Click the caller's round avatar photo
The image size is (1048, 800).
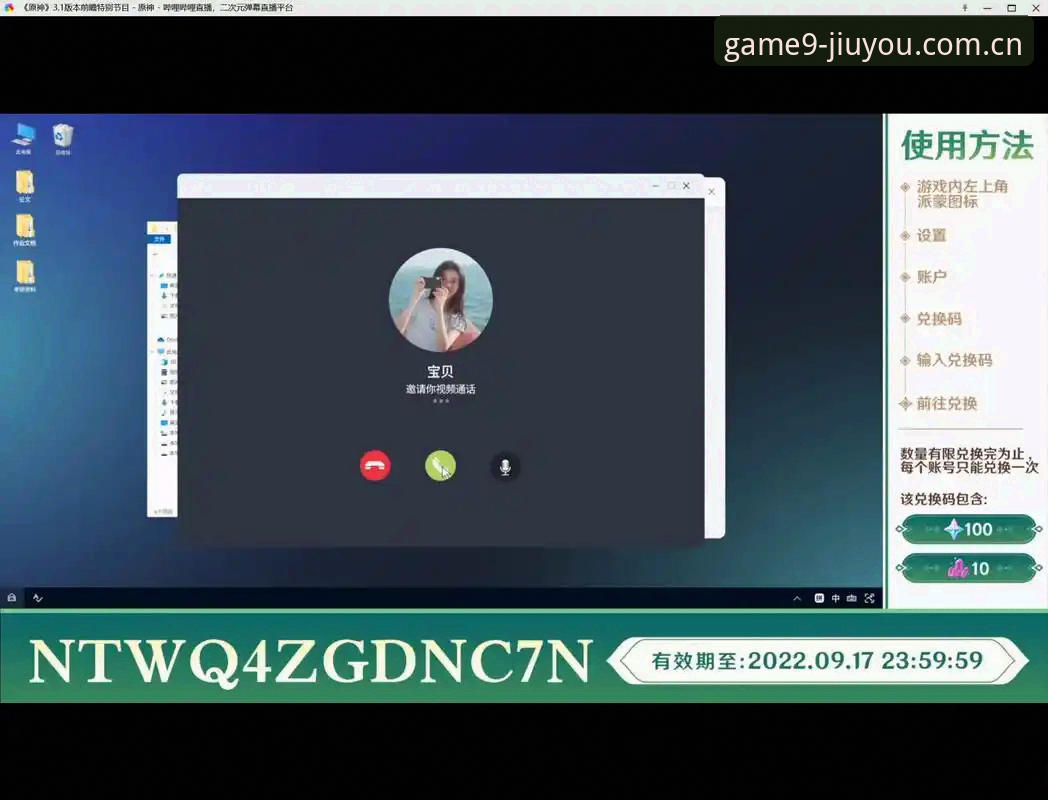coord(441,300)
